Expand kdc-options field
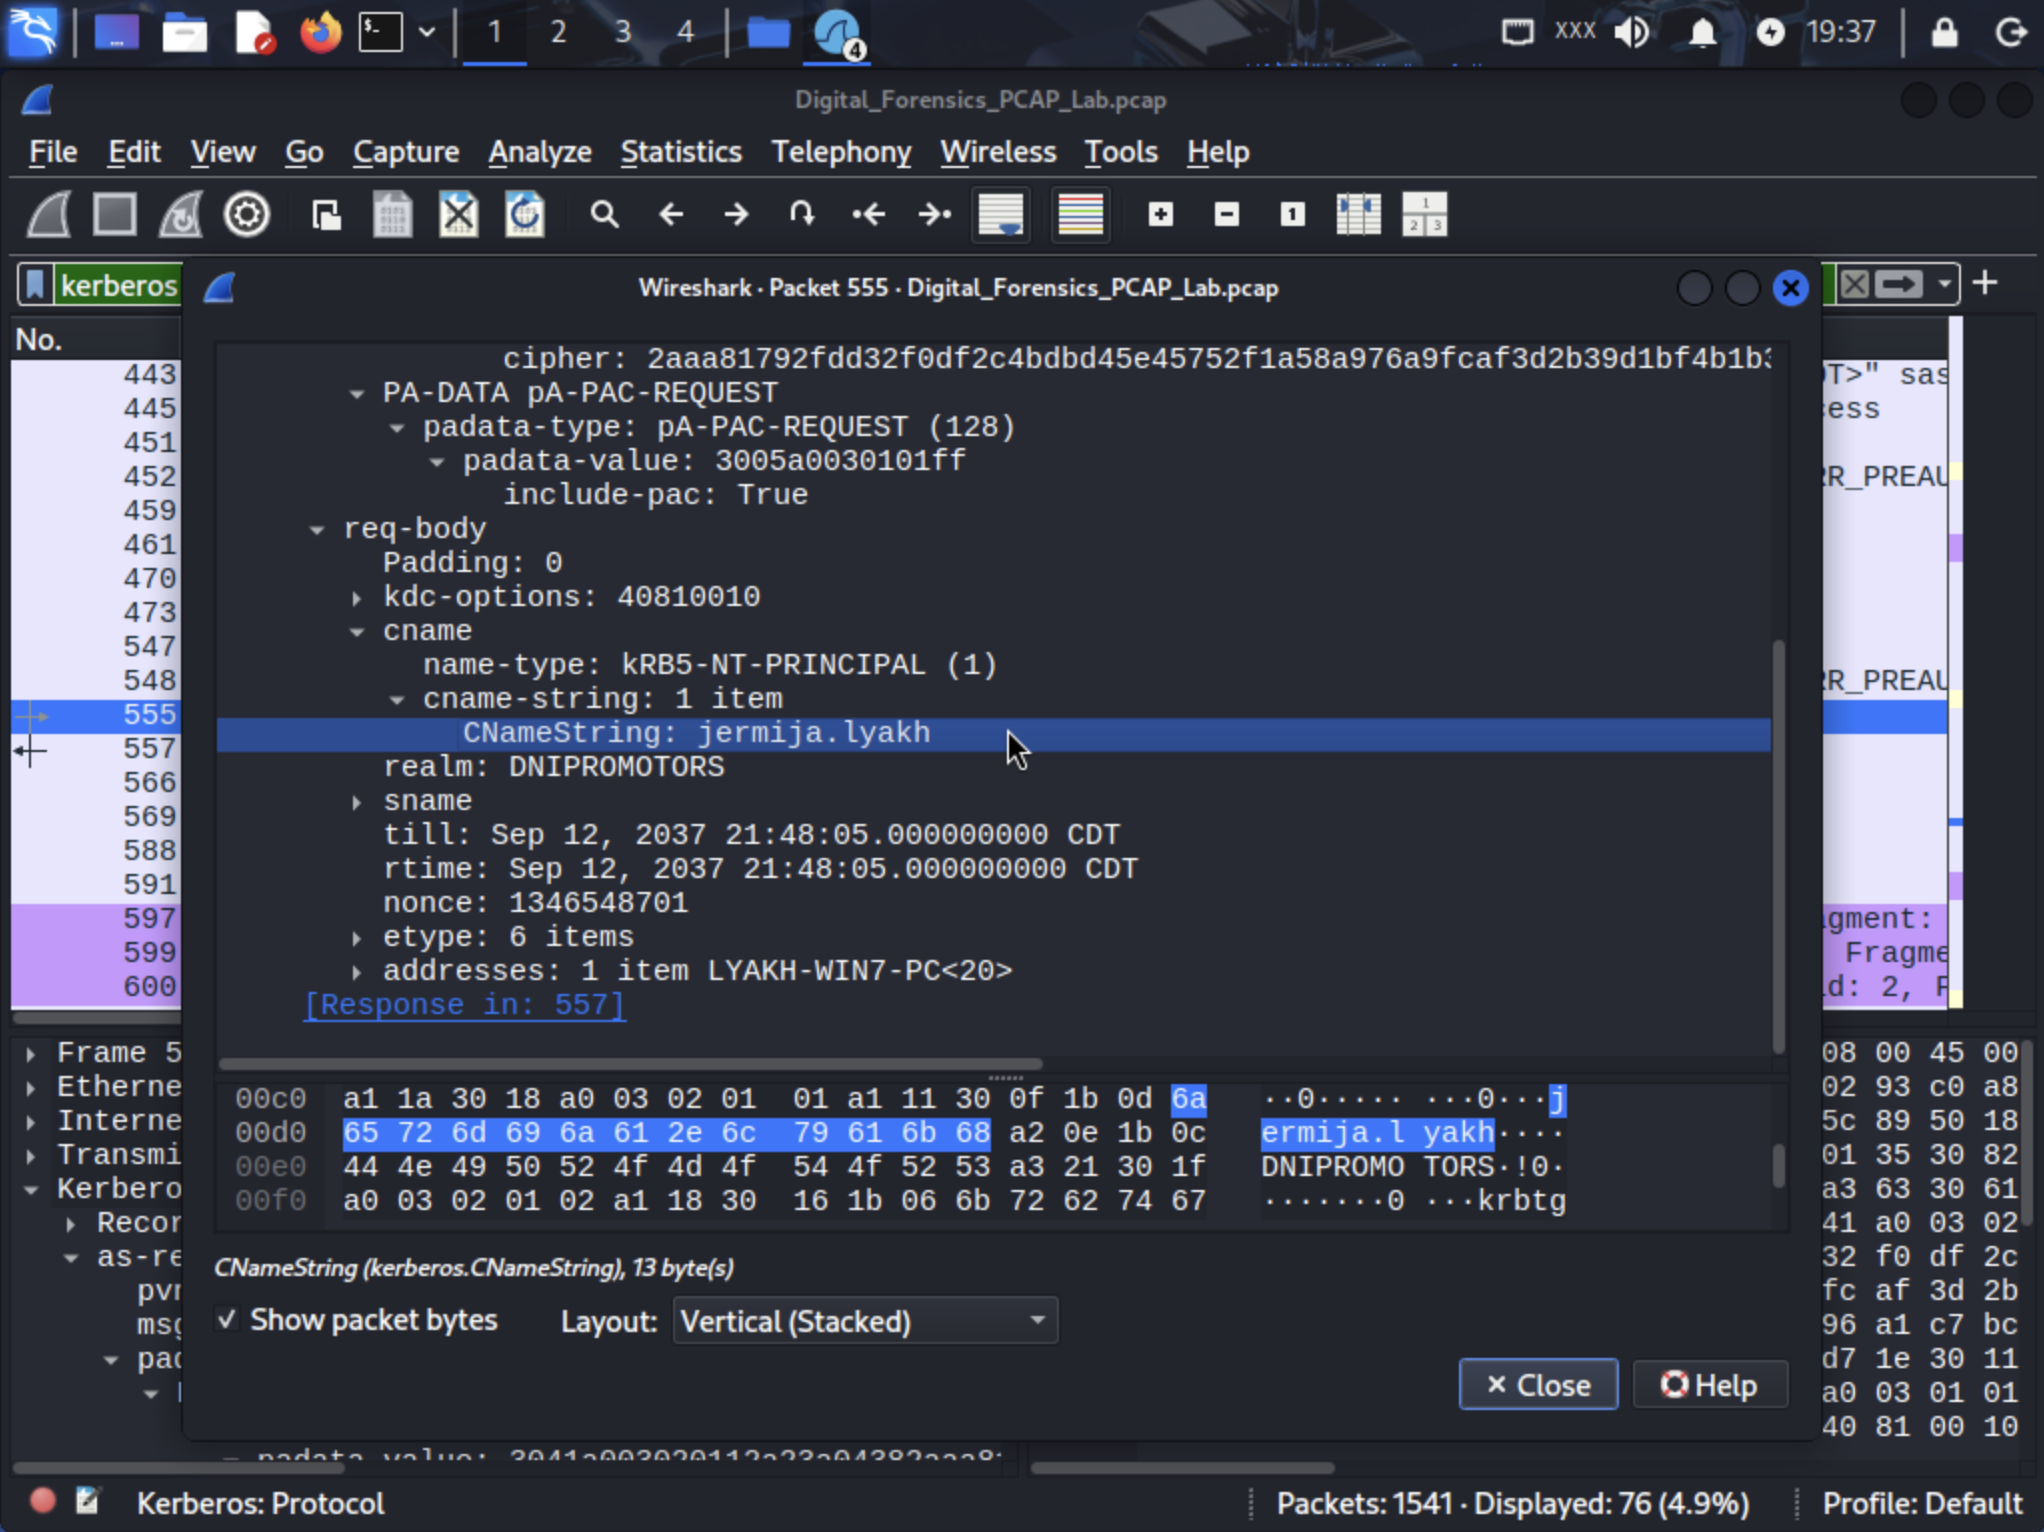2044x1532 pixels. 357,597
